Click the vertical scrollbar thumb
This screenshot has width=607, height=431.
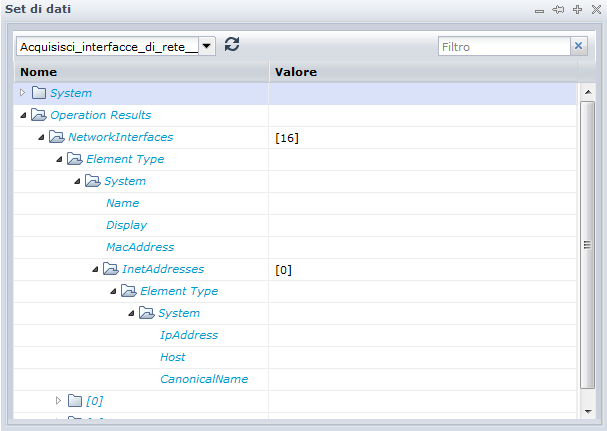point(588,245)
